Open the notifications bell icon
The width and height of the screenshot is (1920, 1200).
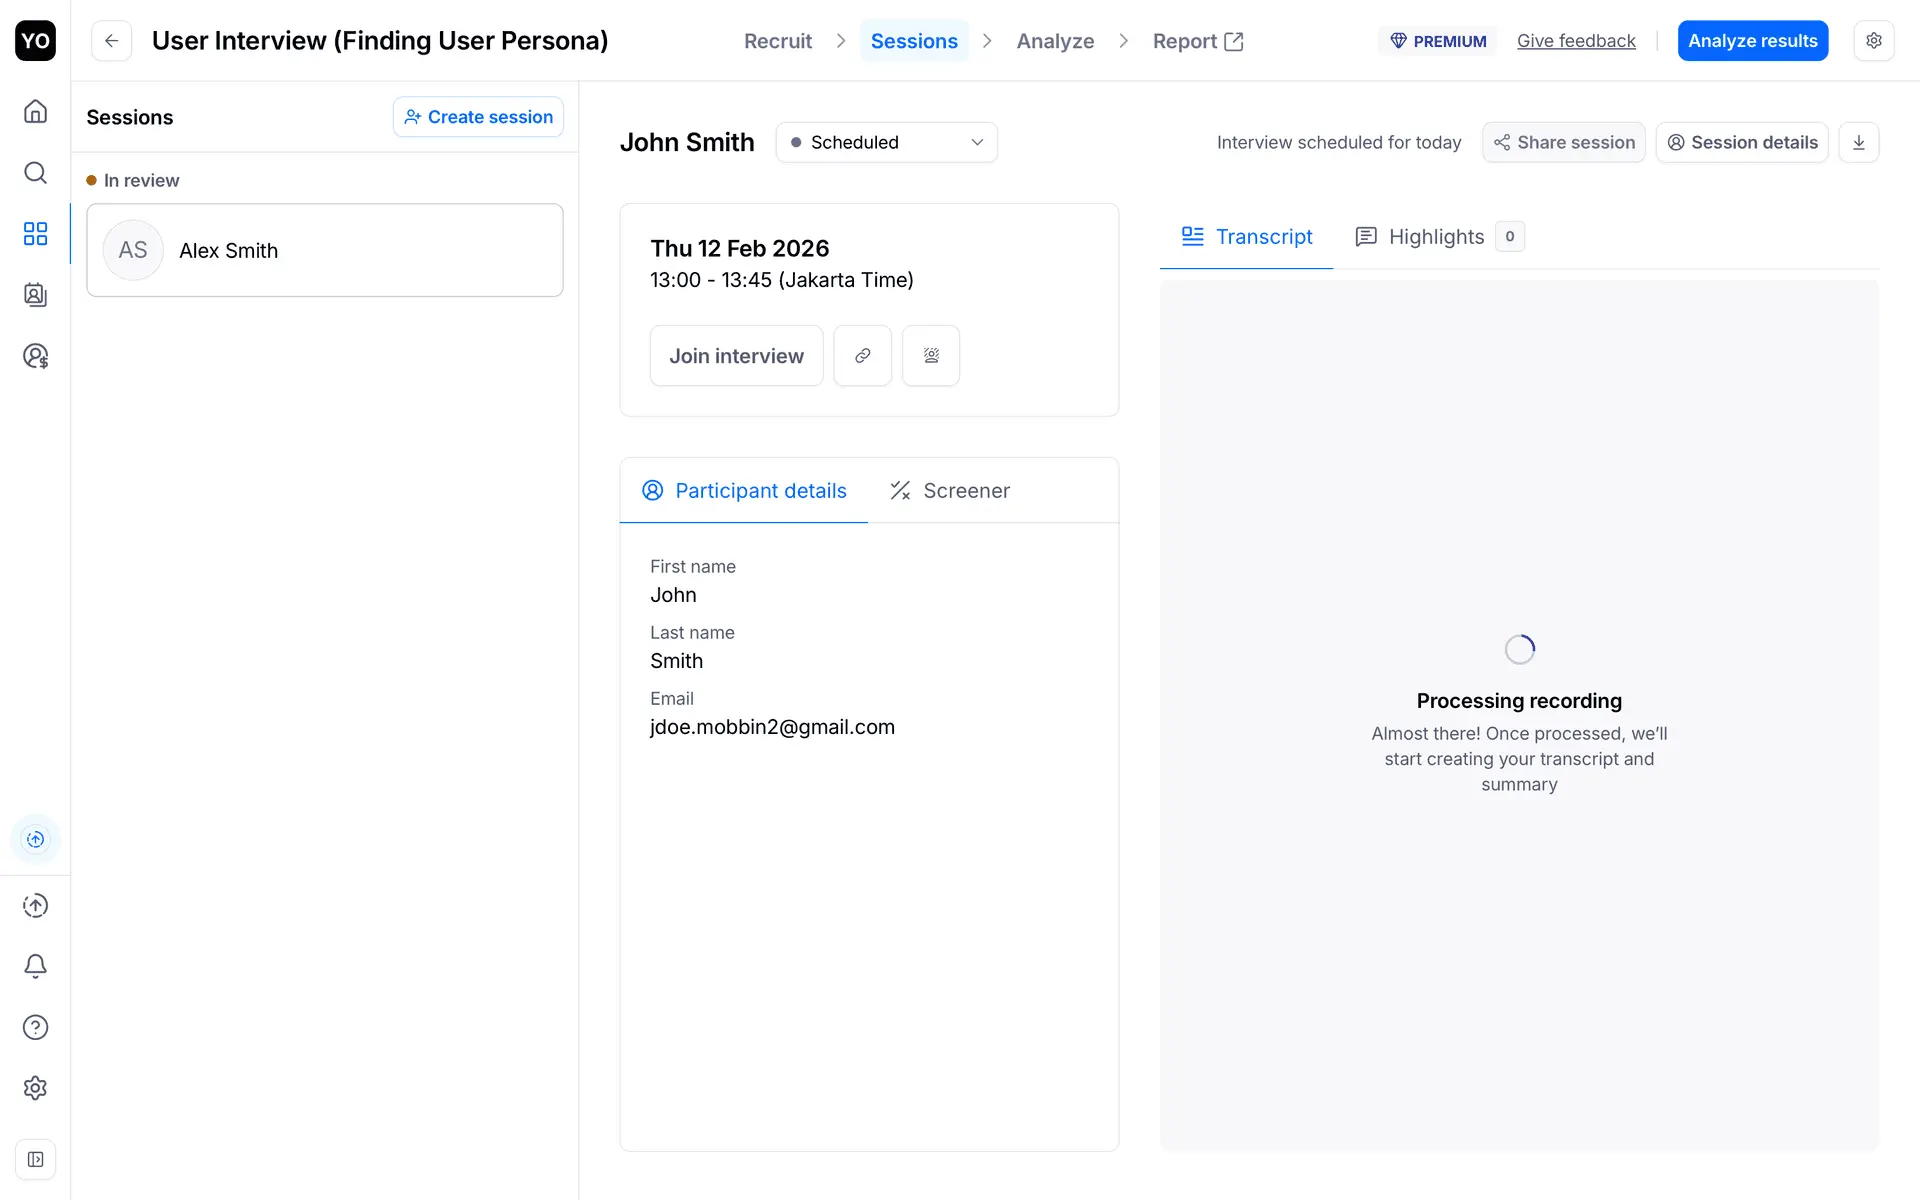35,966
